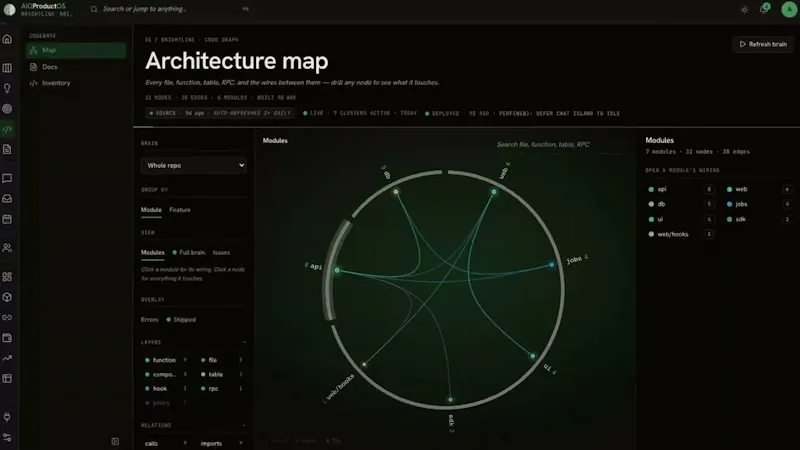800x450 pixels.
Task: Open the sdk module in list
Action: click(759, 219)
